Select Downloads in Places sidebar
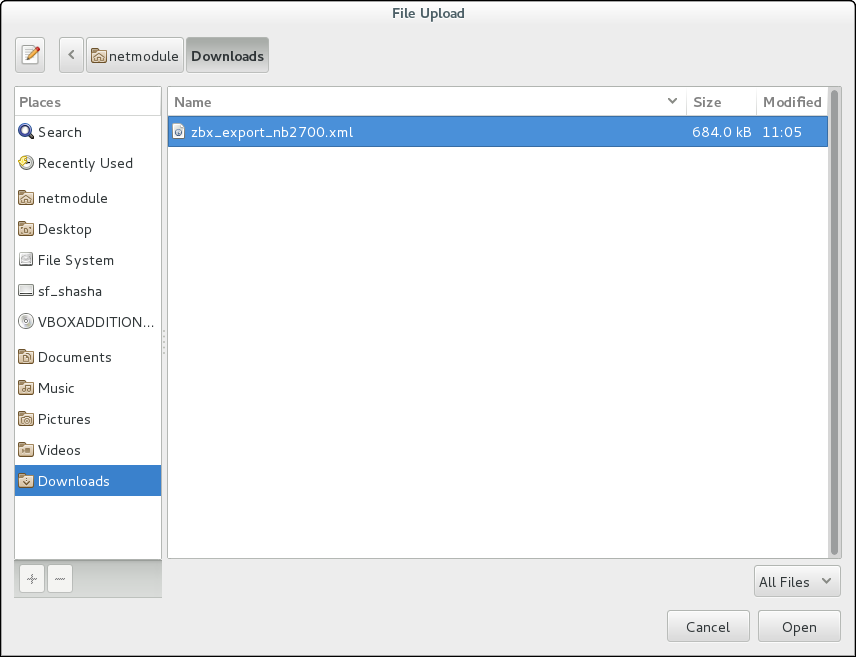Image resolution: width=856 pixels, height=657 pixels. (88, 481)
